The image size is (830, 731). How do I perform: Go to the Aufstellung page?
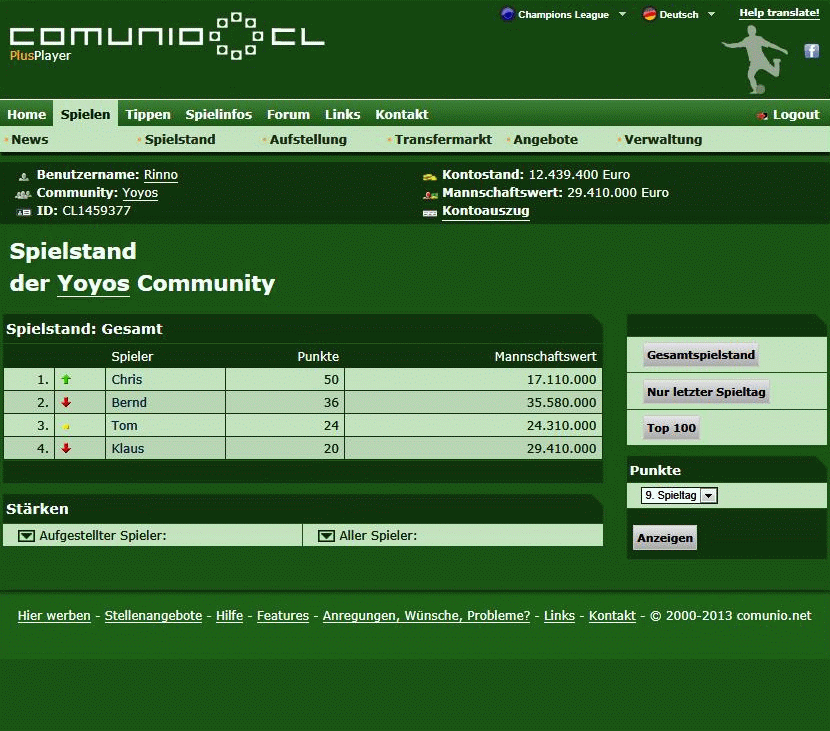pos(308,140)
